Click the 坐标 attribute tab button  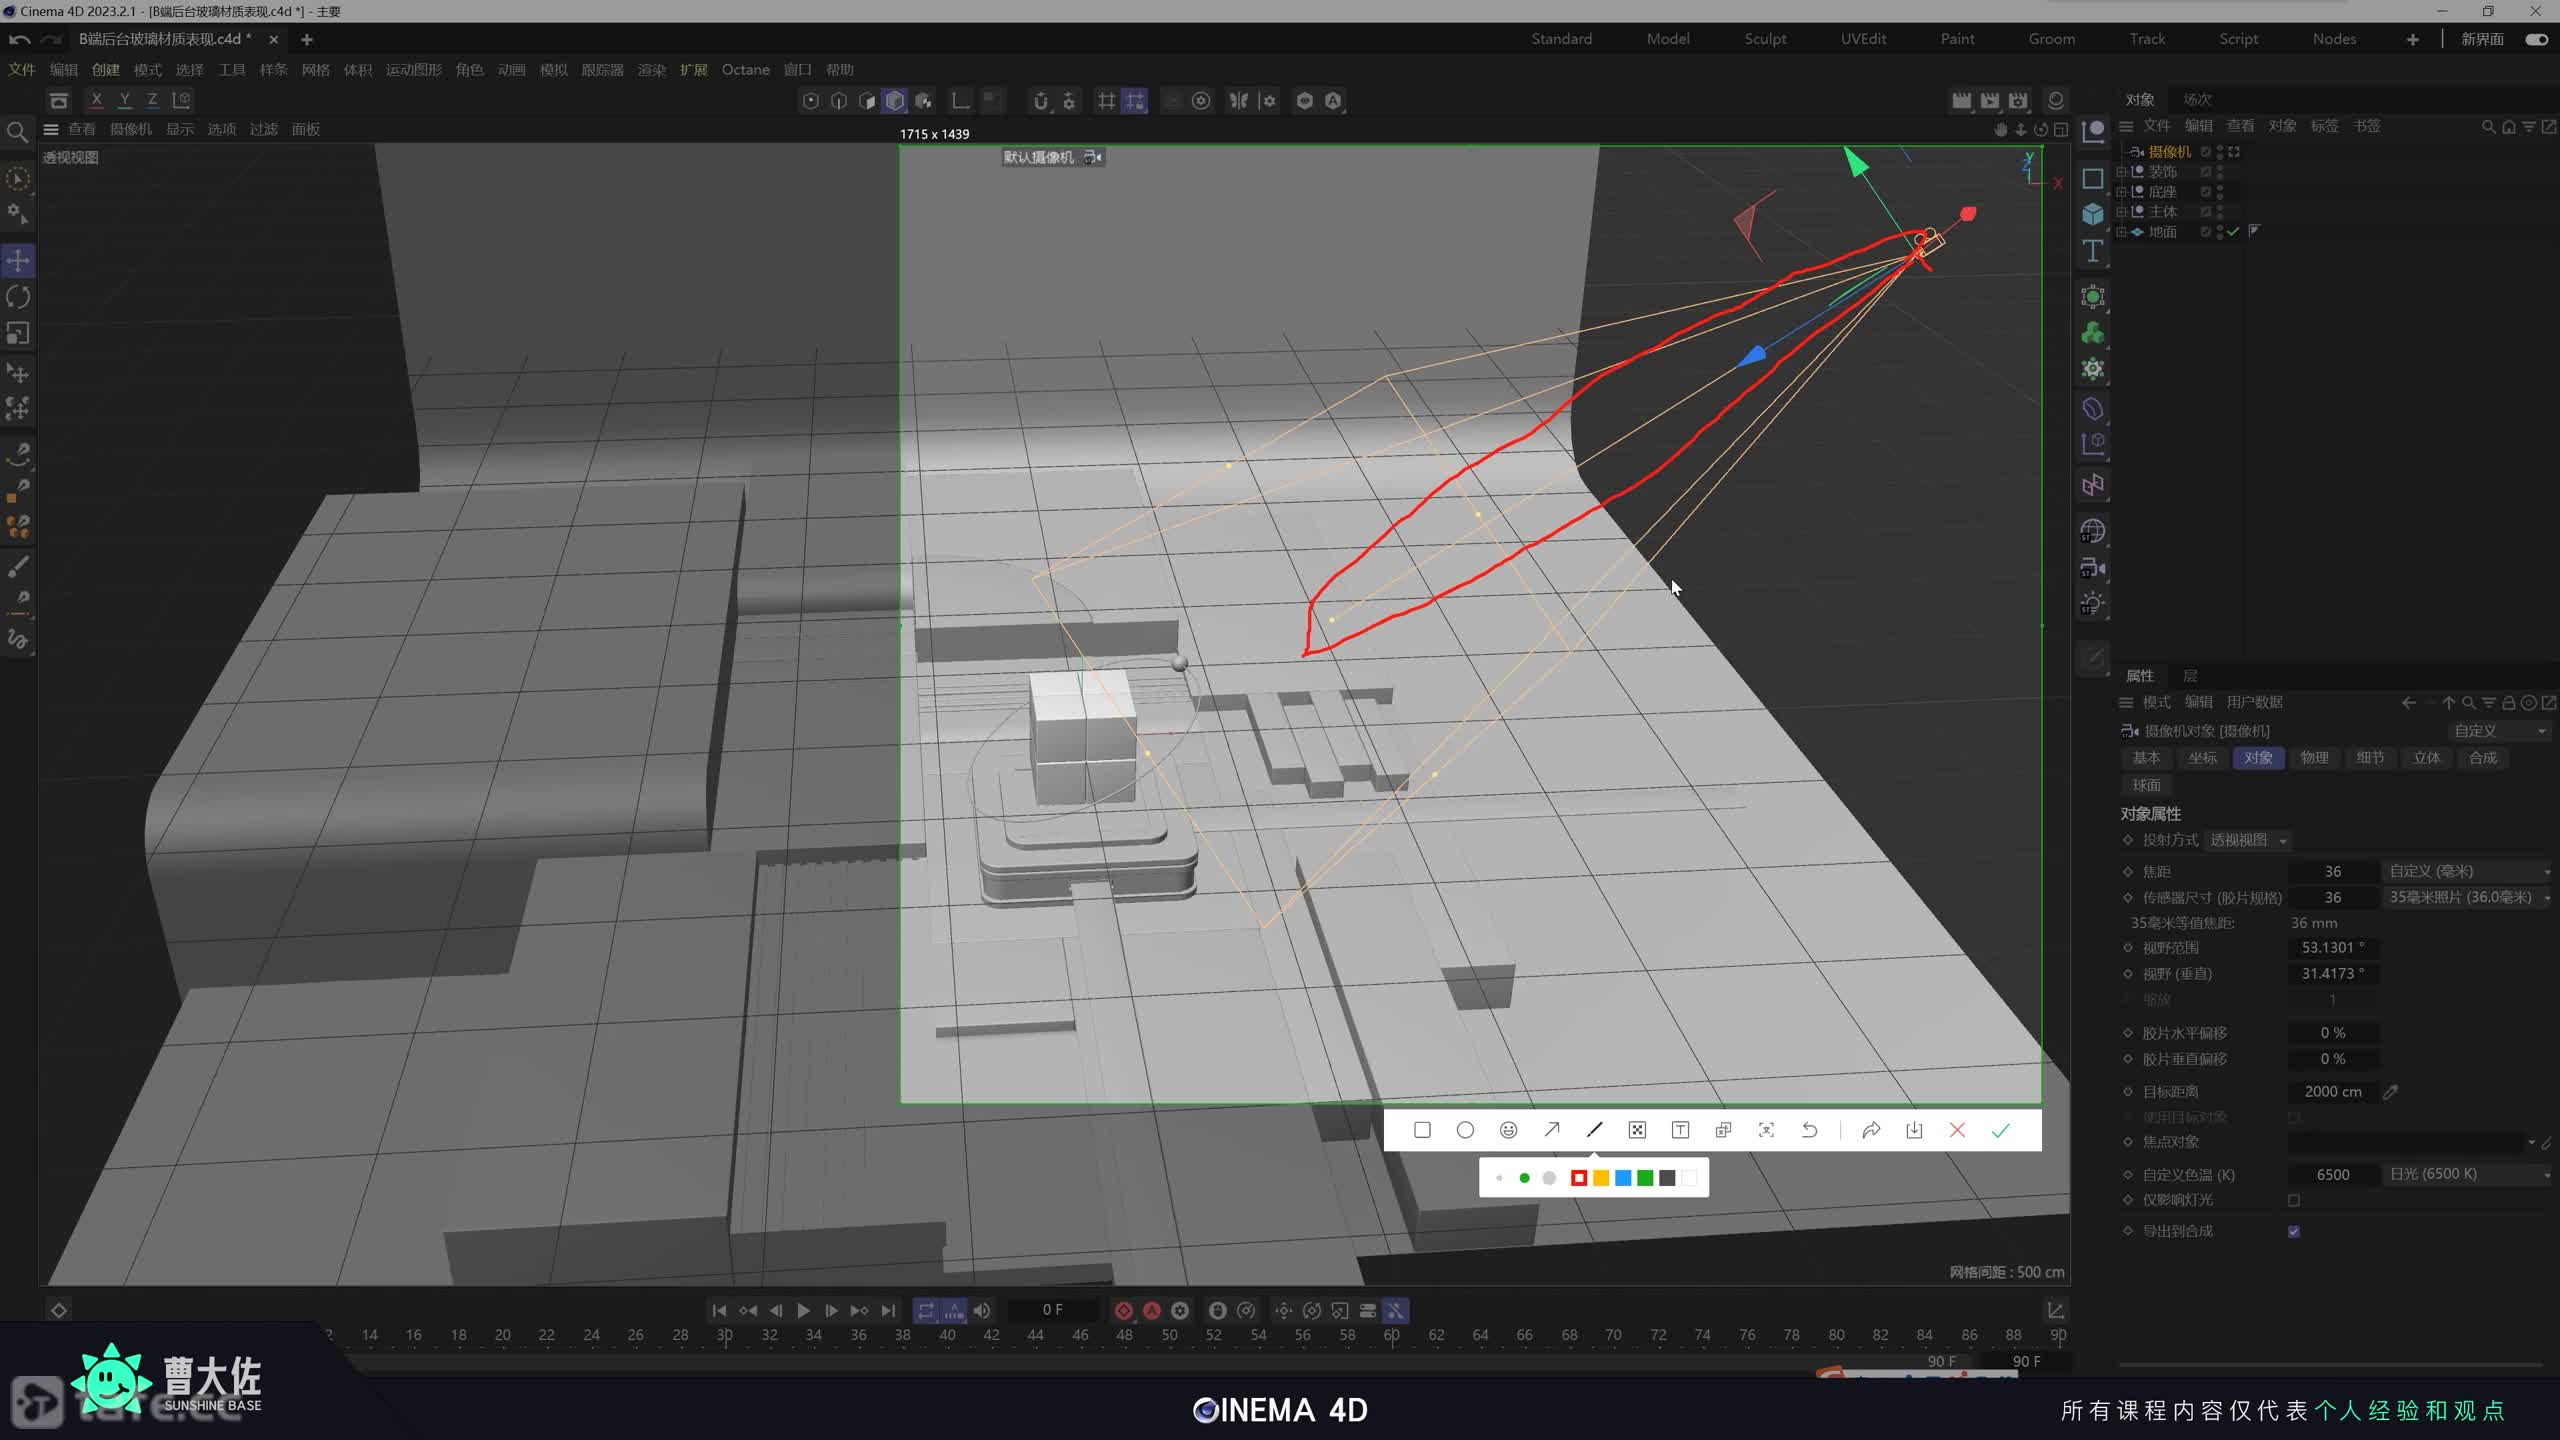pyautogui.click(x=2202, y=758)
